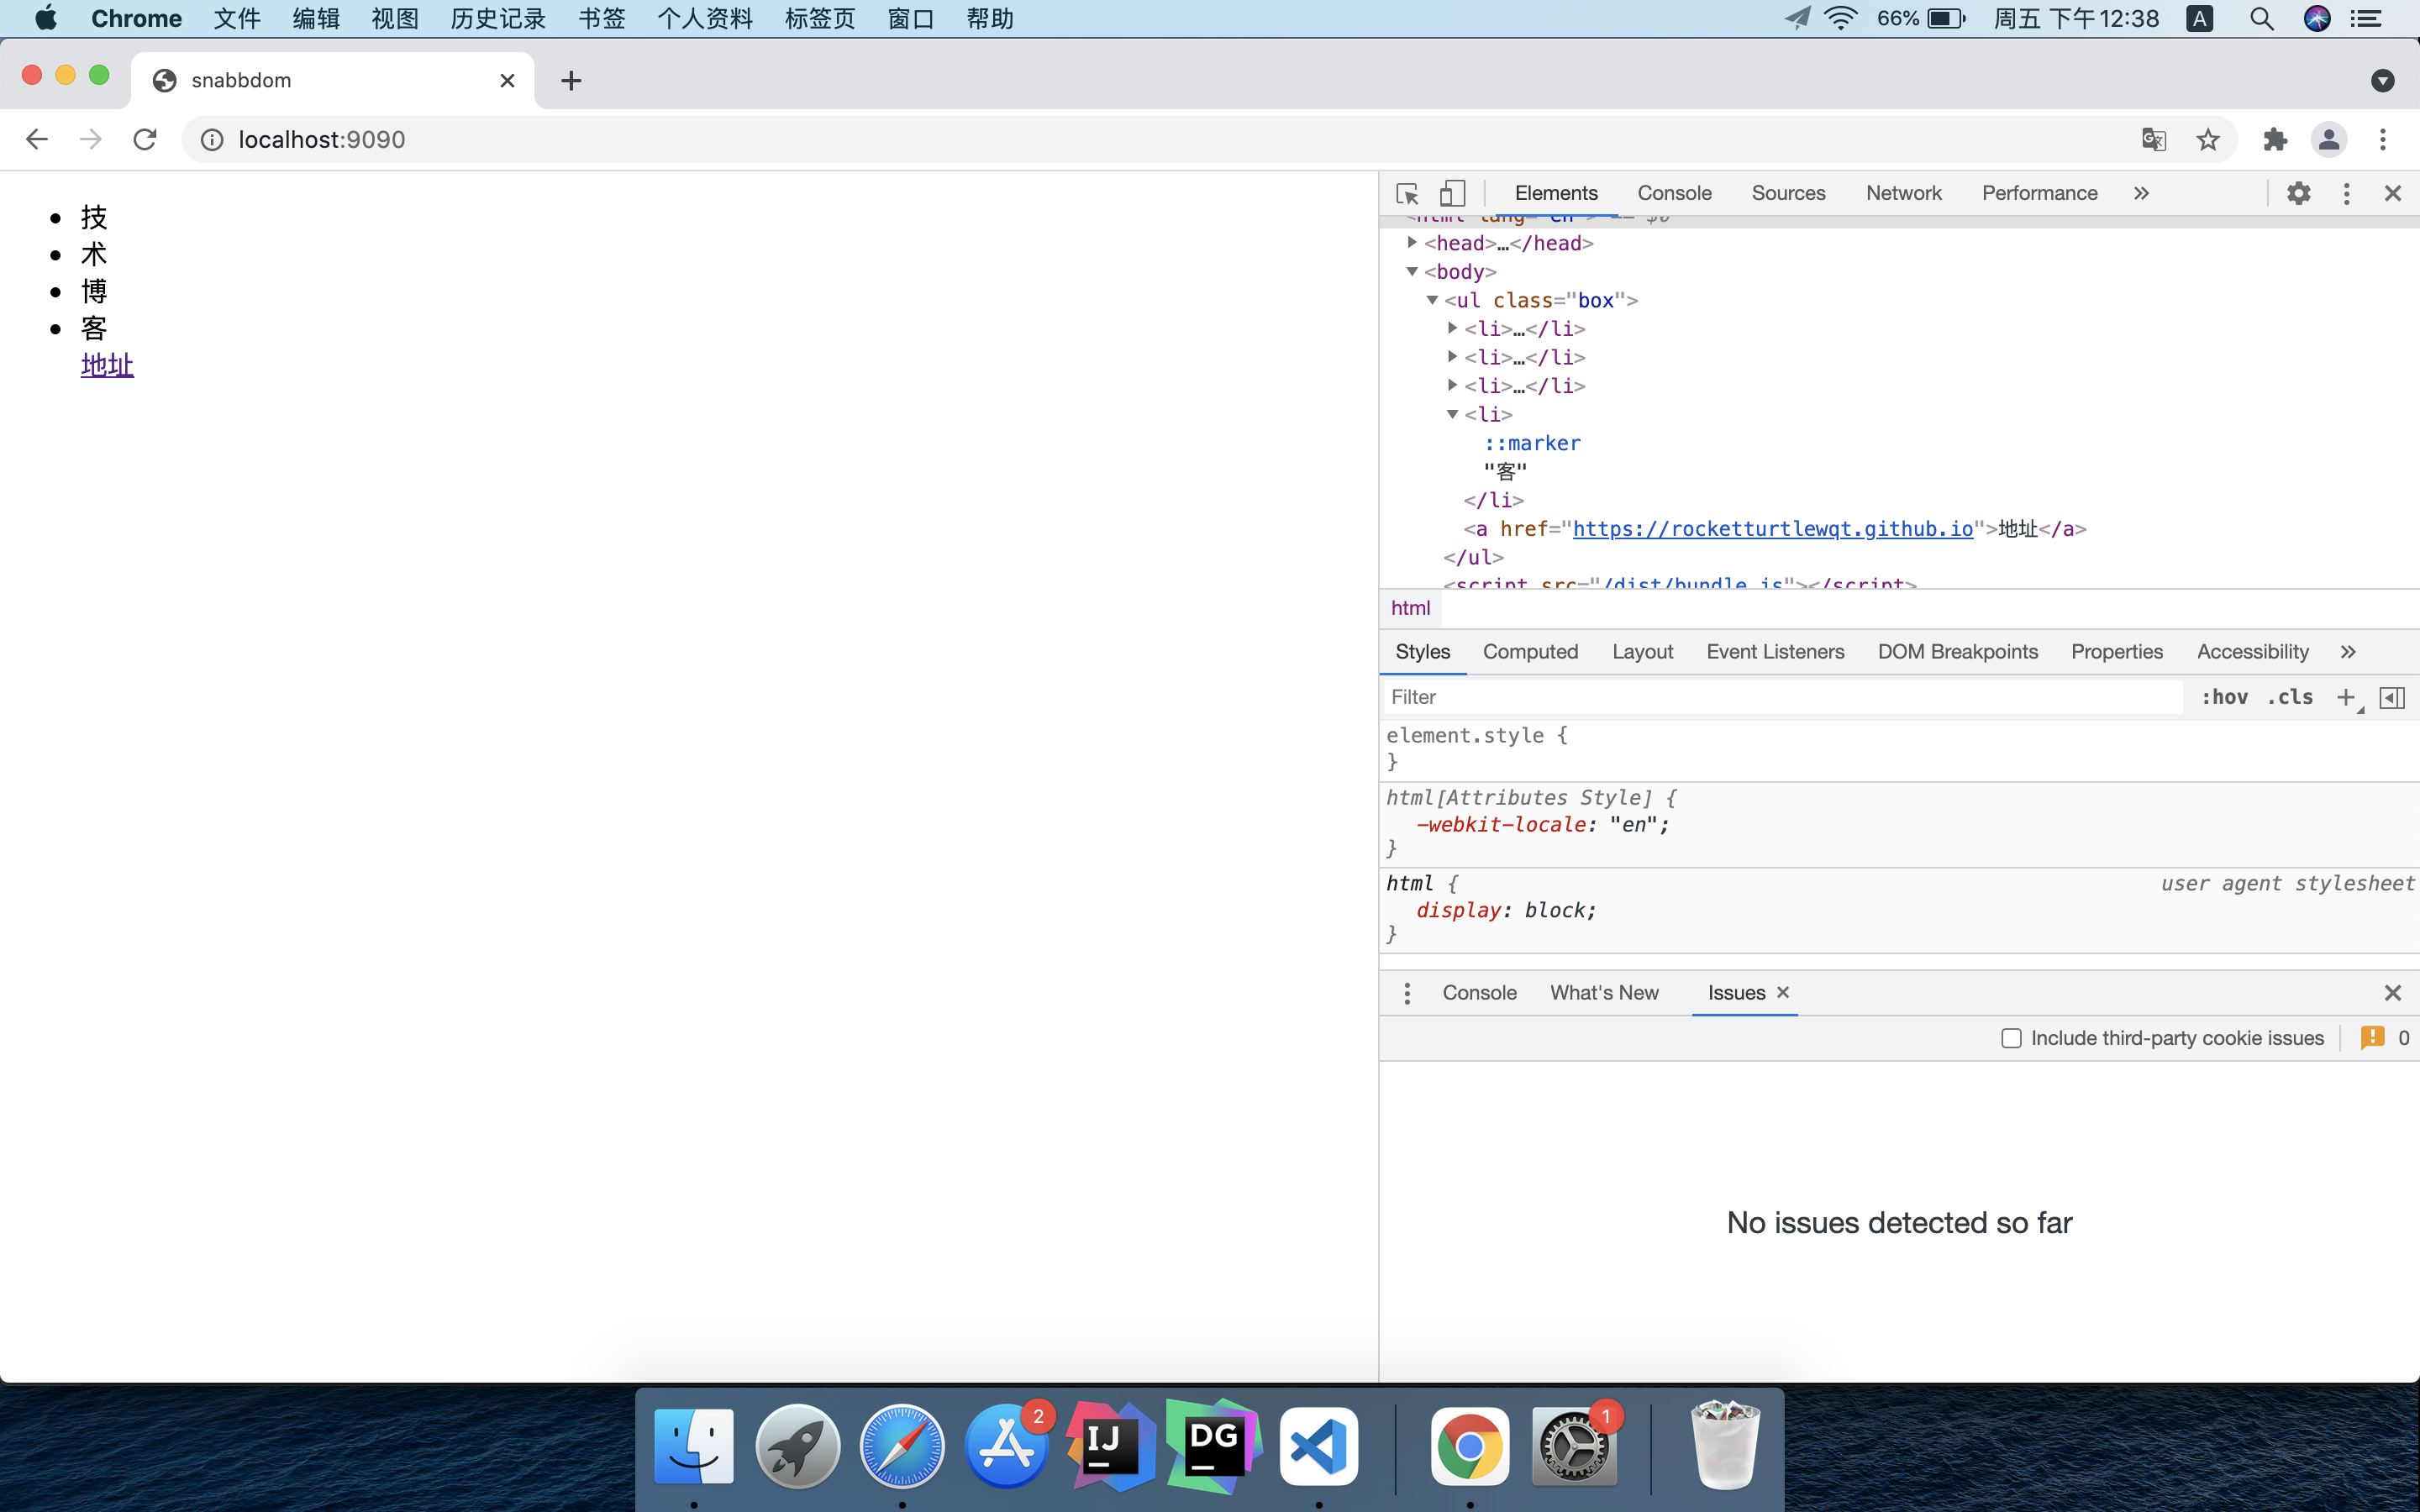Enable third-party cookie issues checkbox
This screenshot has height=1512, width=2420.
pyautogui.click(x=2011, y=1038)
